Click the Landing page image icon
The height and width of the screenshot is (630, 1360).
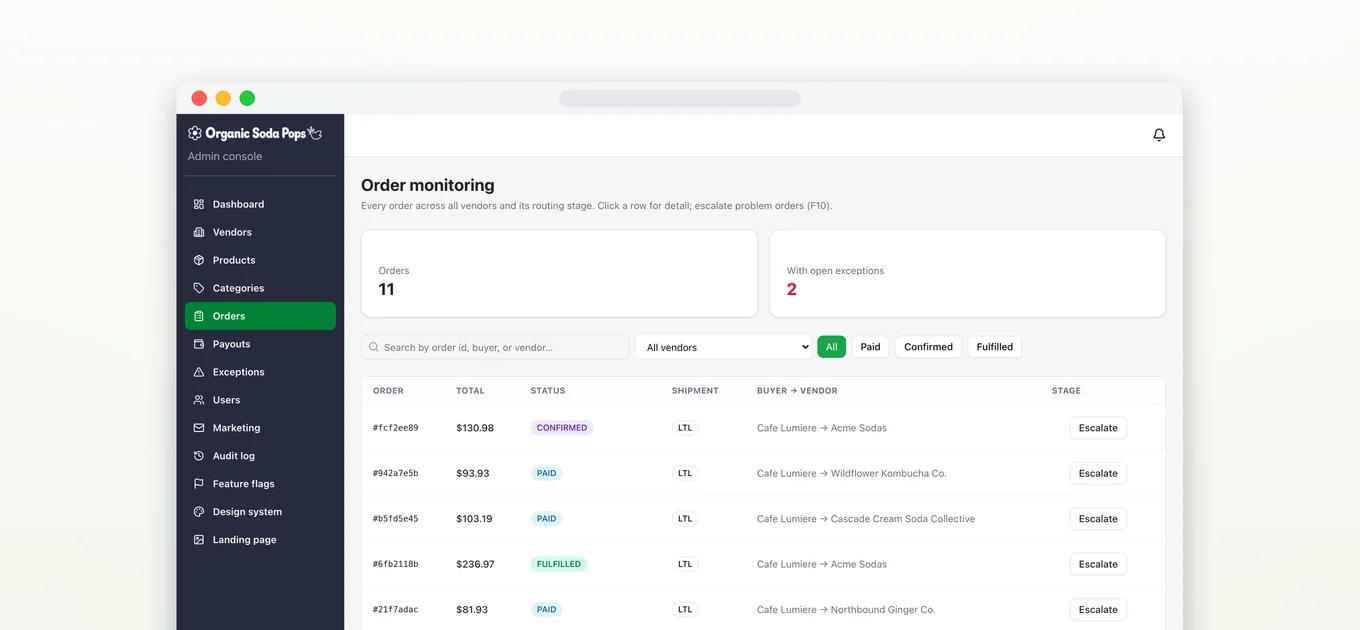click(x=199, y=540)
